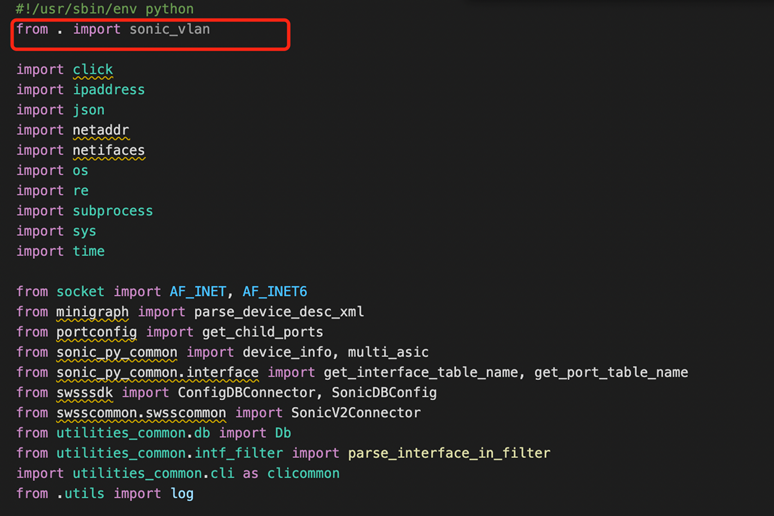Click the 'netaddr' module name
This screenshot has height=516, width=774.
click(x=101, y=130)
